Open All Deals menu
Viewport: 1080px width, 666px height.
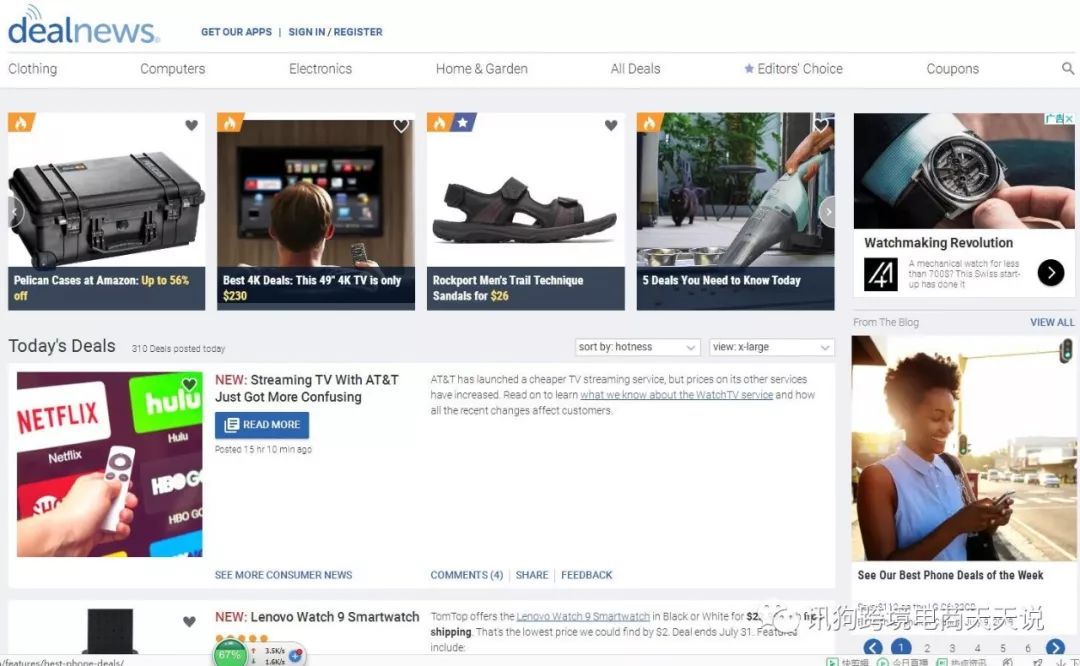click(x=635, y=69)
